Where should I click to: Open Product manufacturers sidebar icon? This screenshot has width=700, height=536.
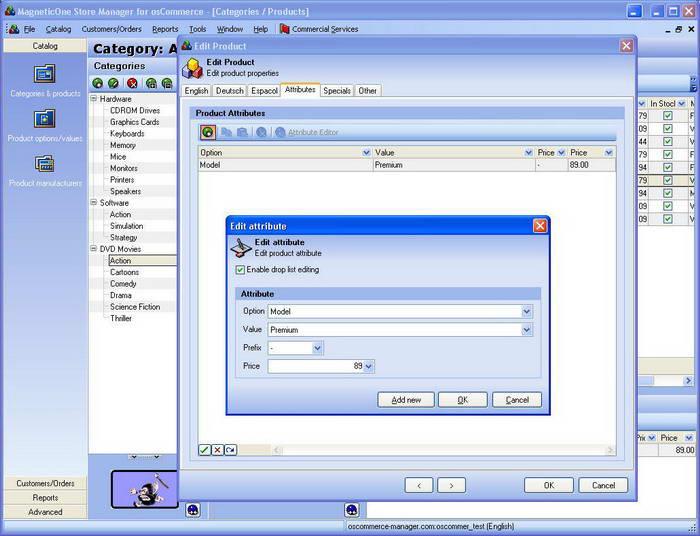45,164
